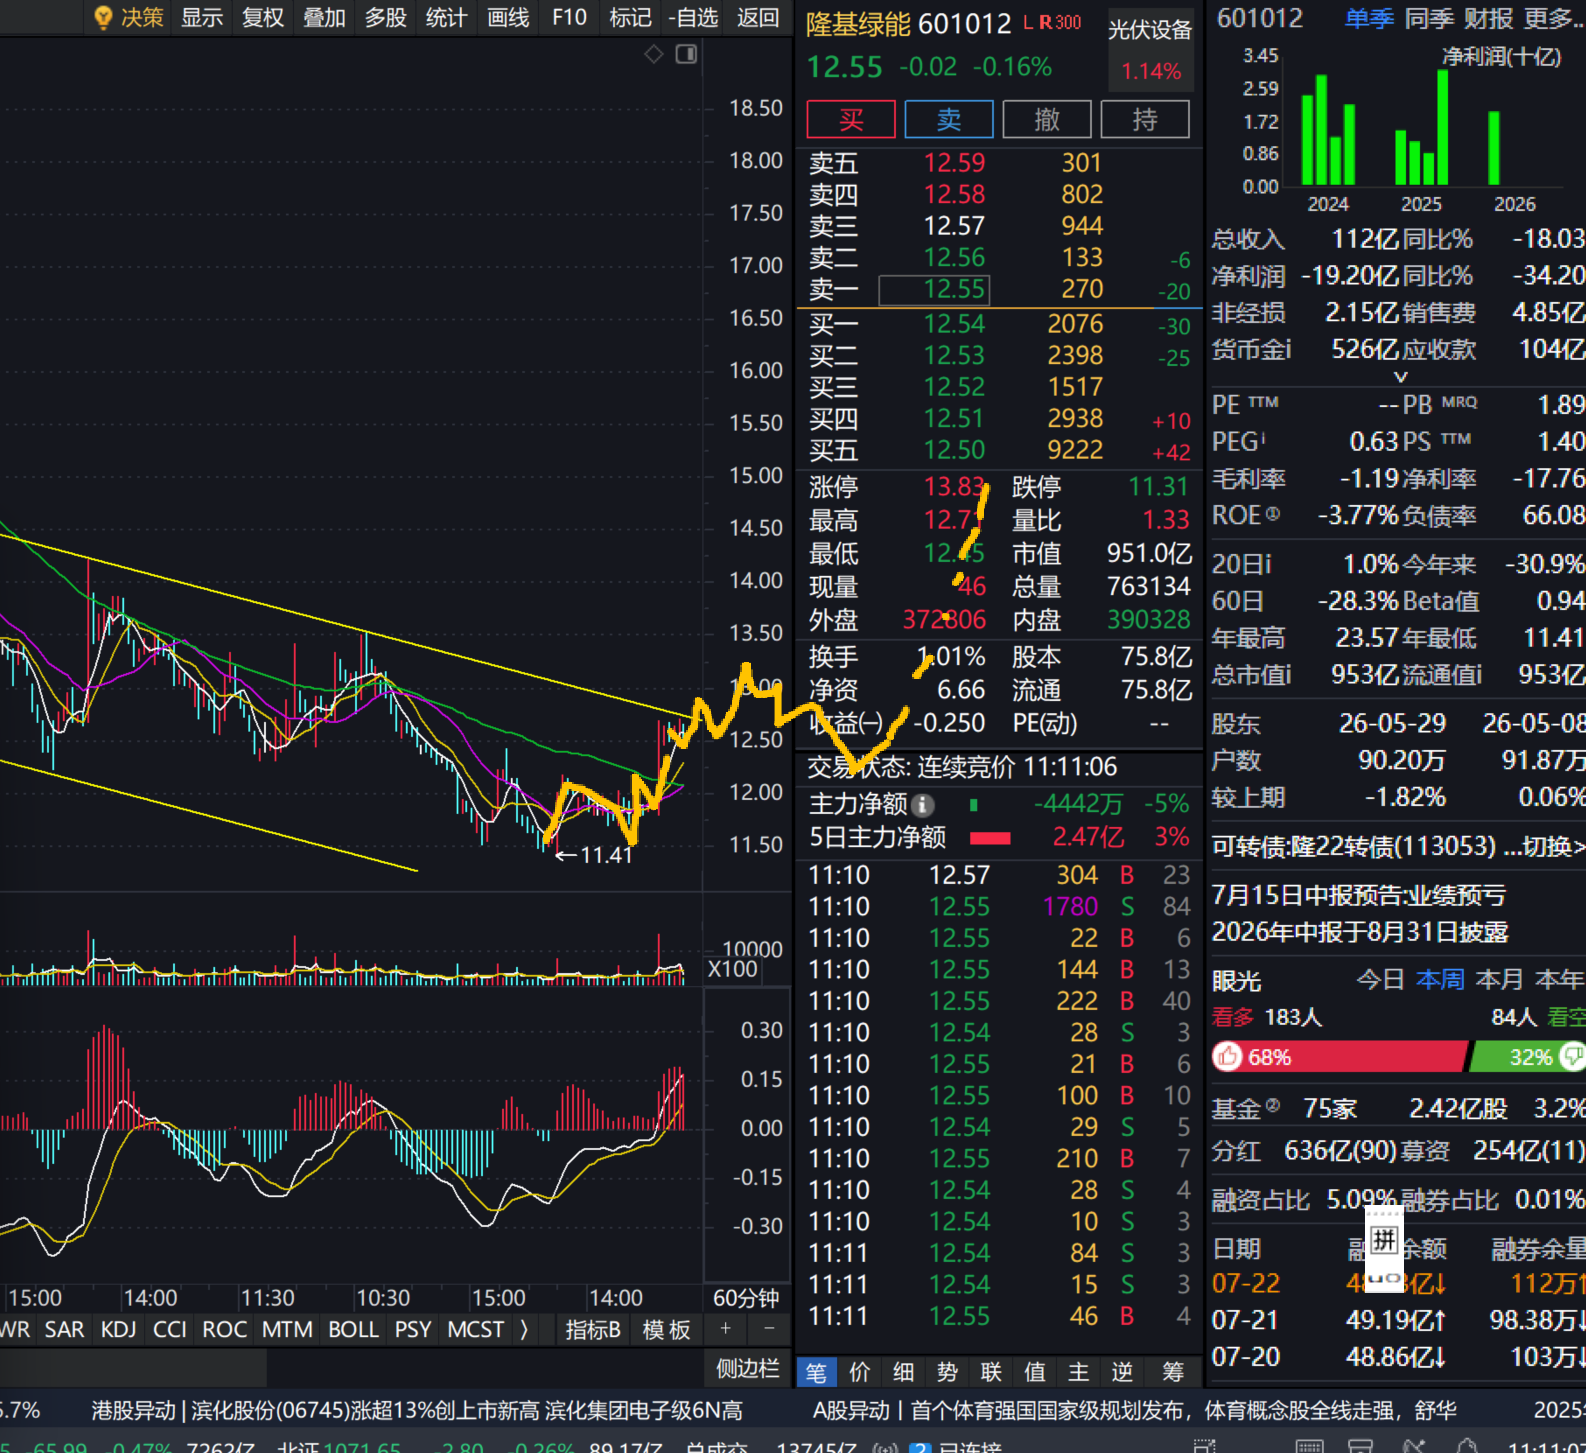Click the thumbs-up 看多 icon

click(x=1229, y=1056)
